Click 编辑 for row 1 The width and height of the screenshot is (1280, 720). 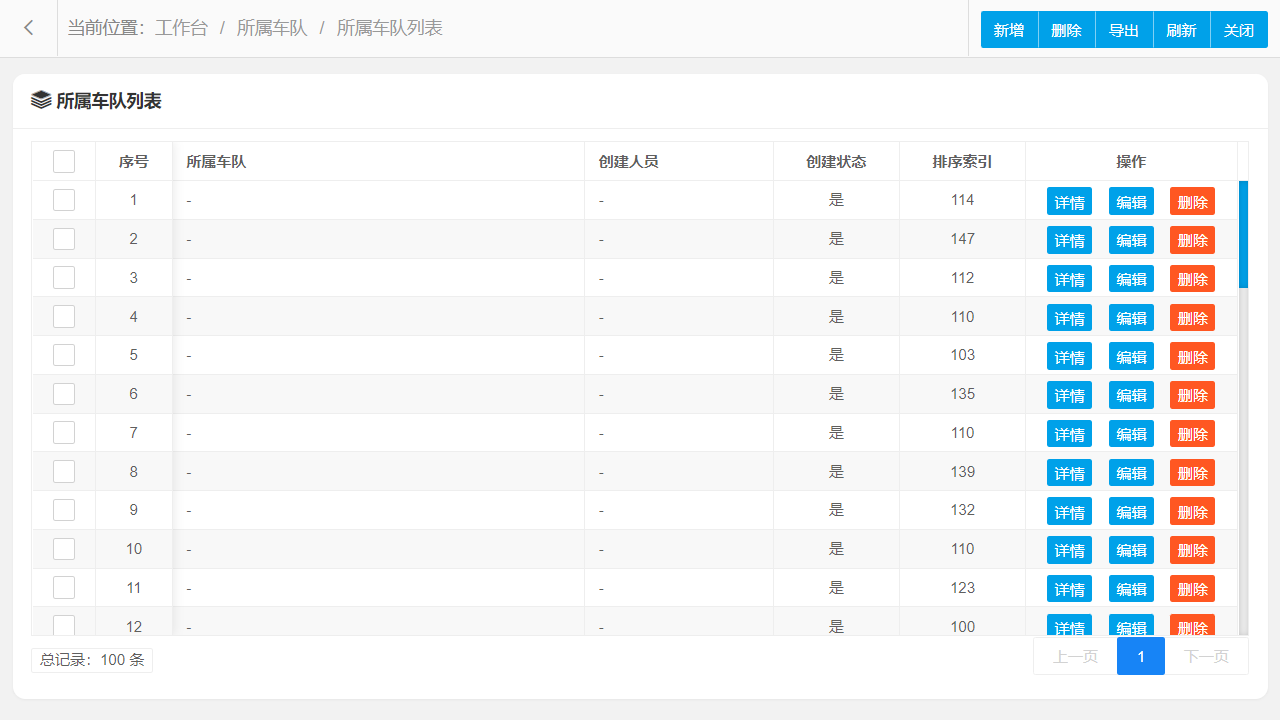coord(1131,201)
